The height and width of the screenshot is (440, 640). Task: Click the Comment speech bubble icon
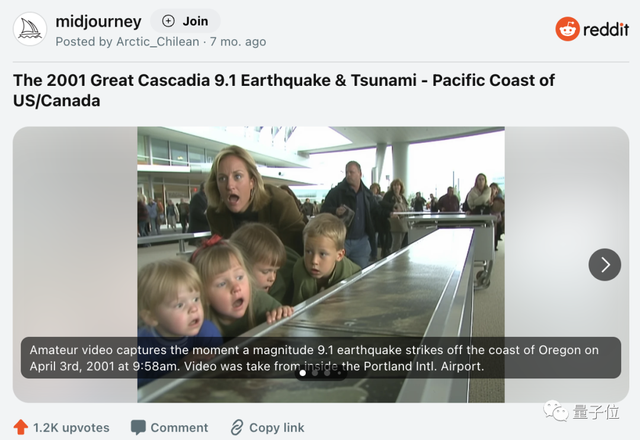click(138, 427)
